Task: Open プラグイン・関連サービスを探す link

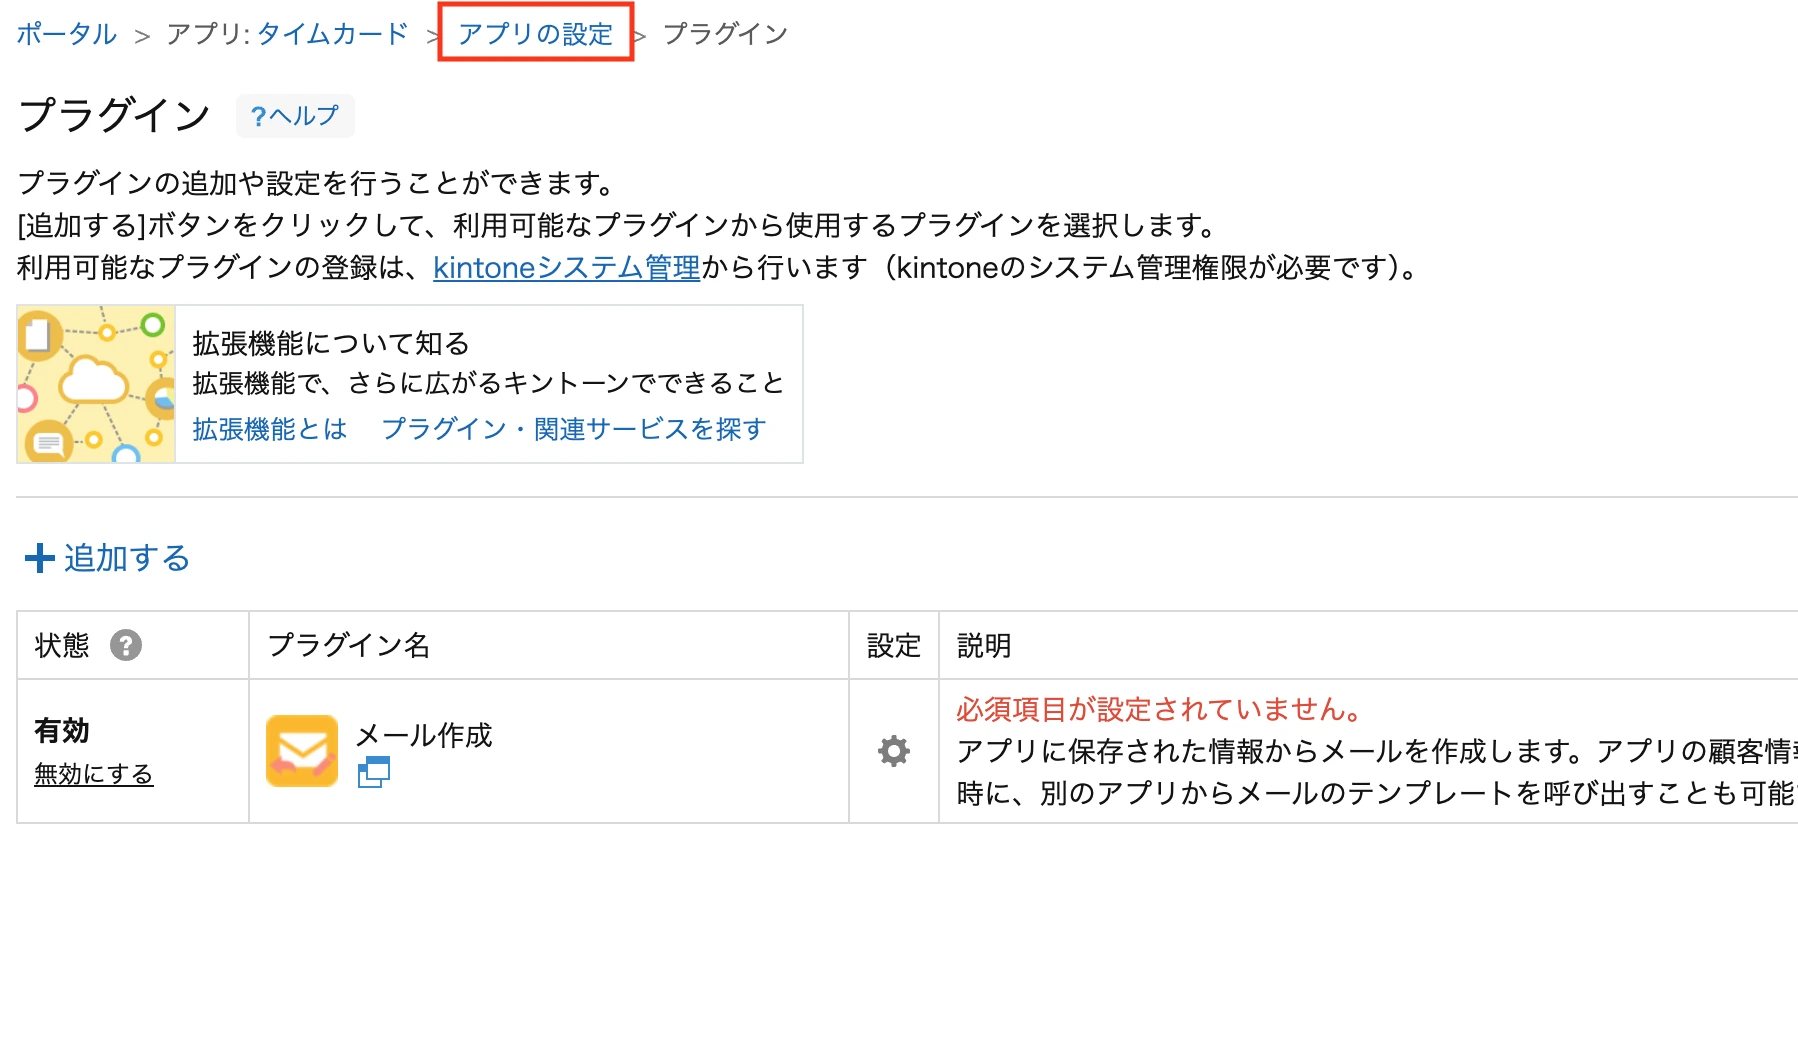Action: pos(574,429)
